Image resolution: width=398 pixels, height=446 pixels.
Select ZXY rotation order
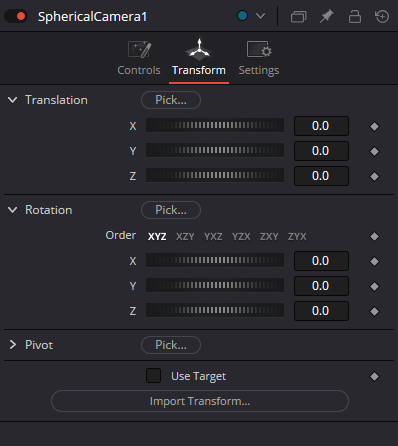pos(269,236)
